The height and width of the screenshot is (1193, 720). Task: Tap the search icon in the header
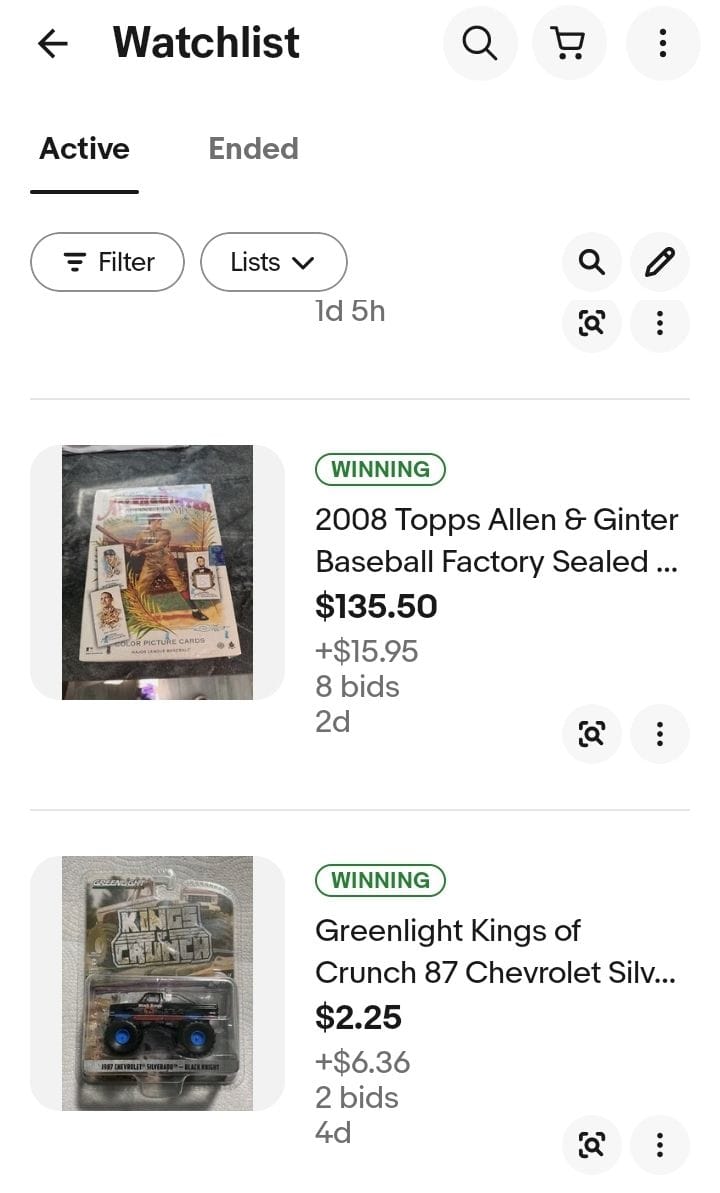tap(480, 43)
